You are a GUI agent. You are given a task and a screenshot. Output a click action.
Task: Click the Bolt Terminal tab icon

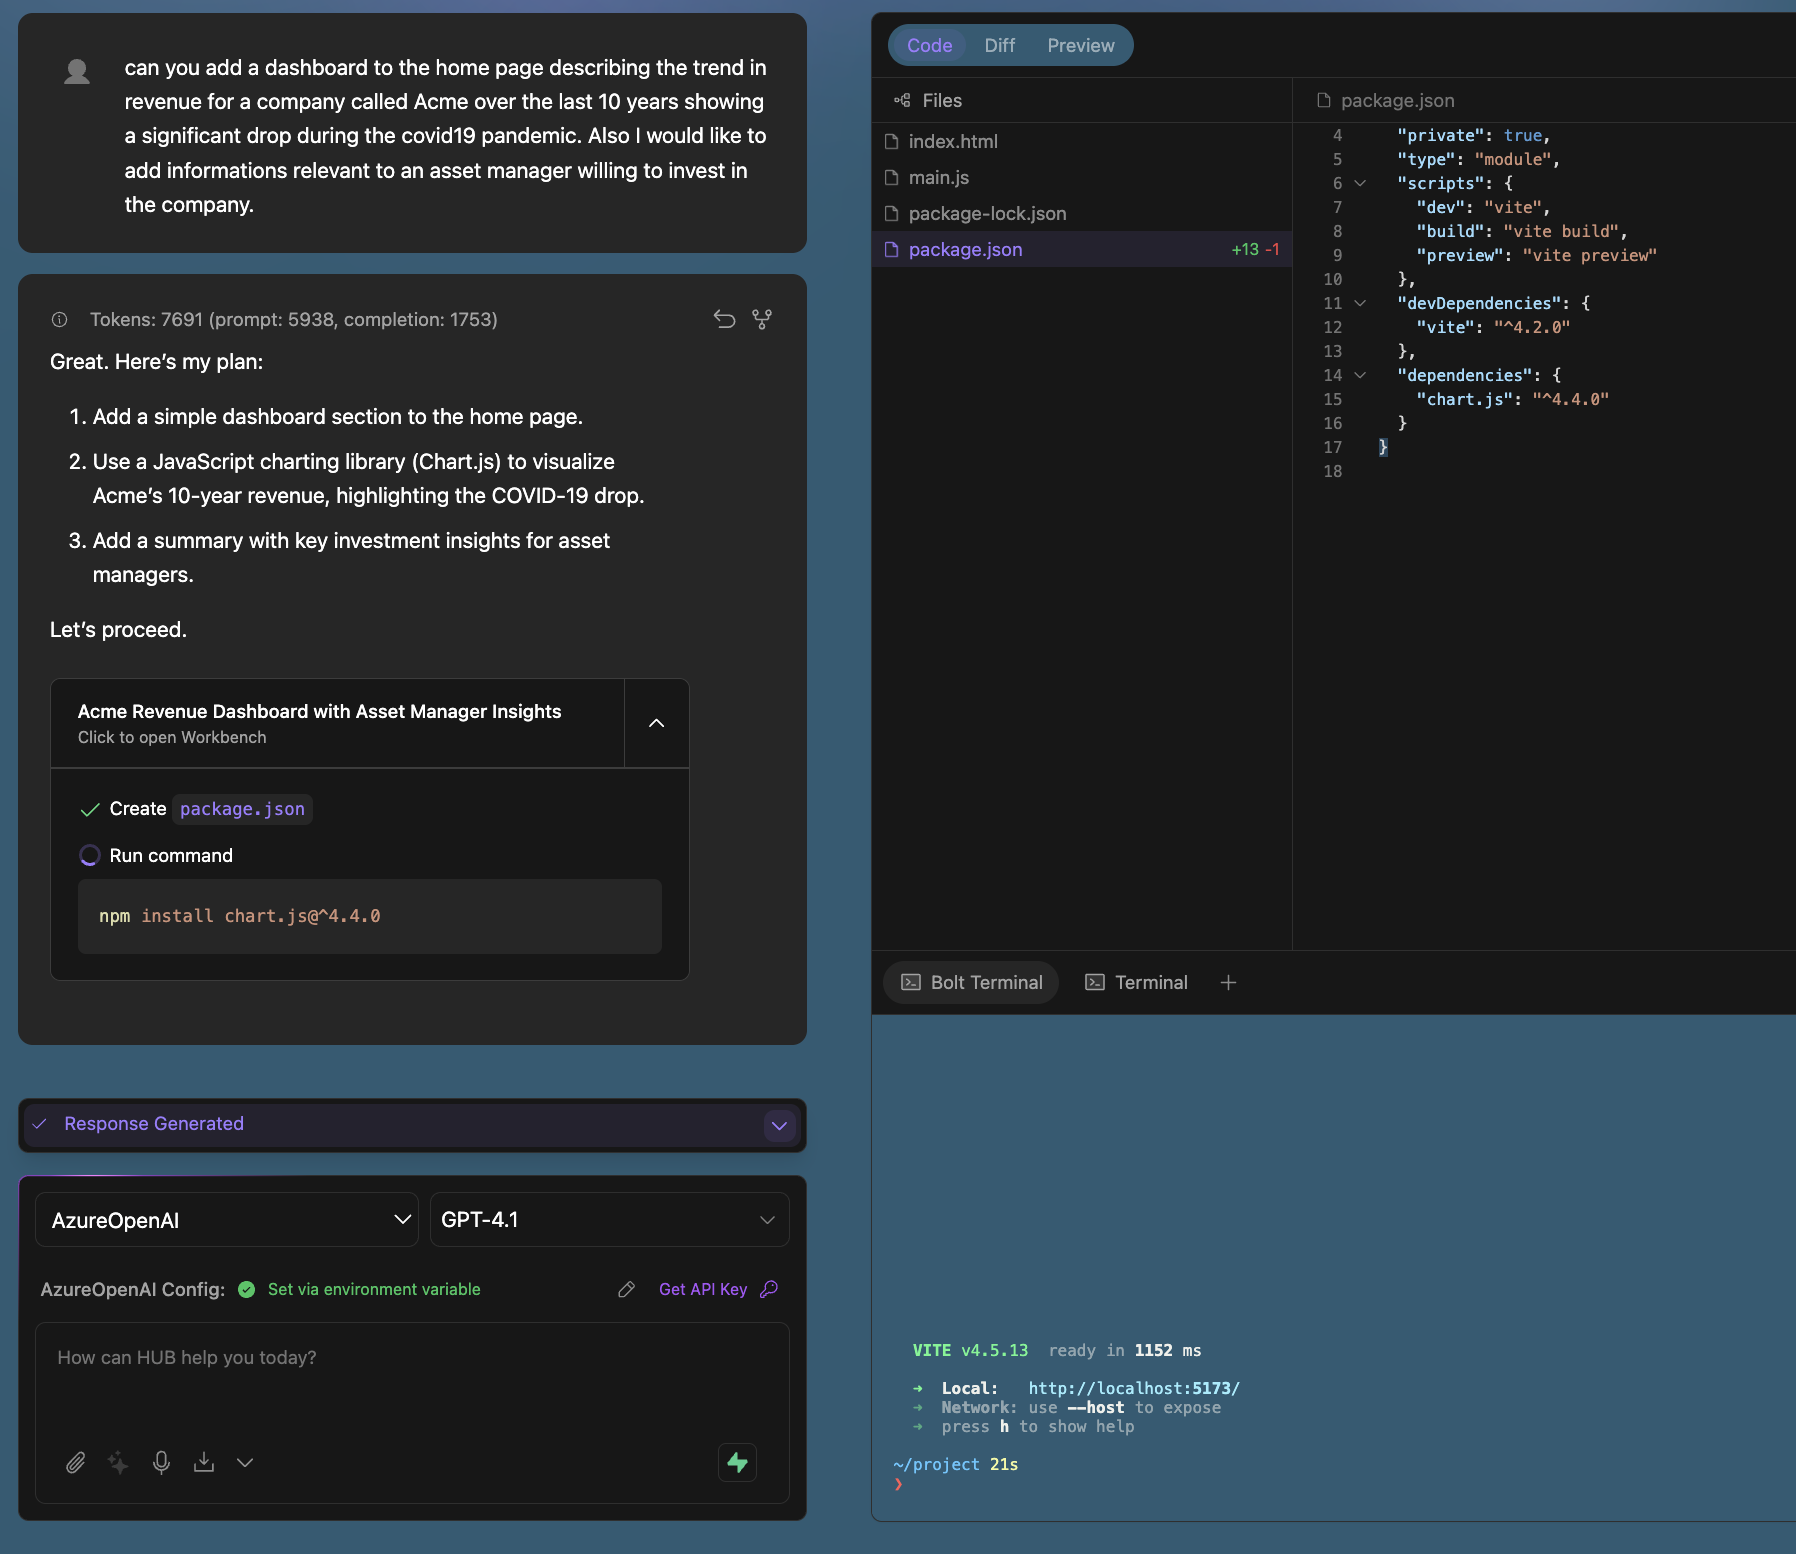(911, 983)
